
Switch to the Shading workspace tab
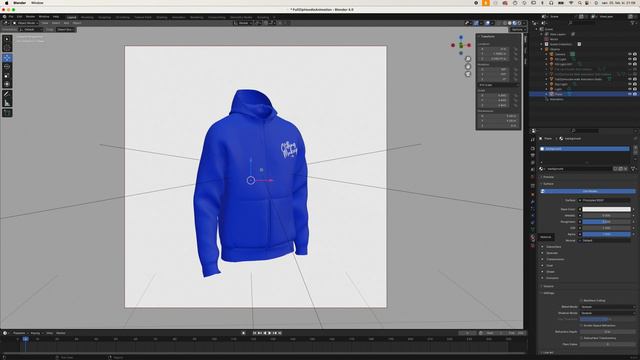click(x=162, y=17)
